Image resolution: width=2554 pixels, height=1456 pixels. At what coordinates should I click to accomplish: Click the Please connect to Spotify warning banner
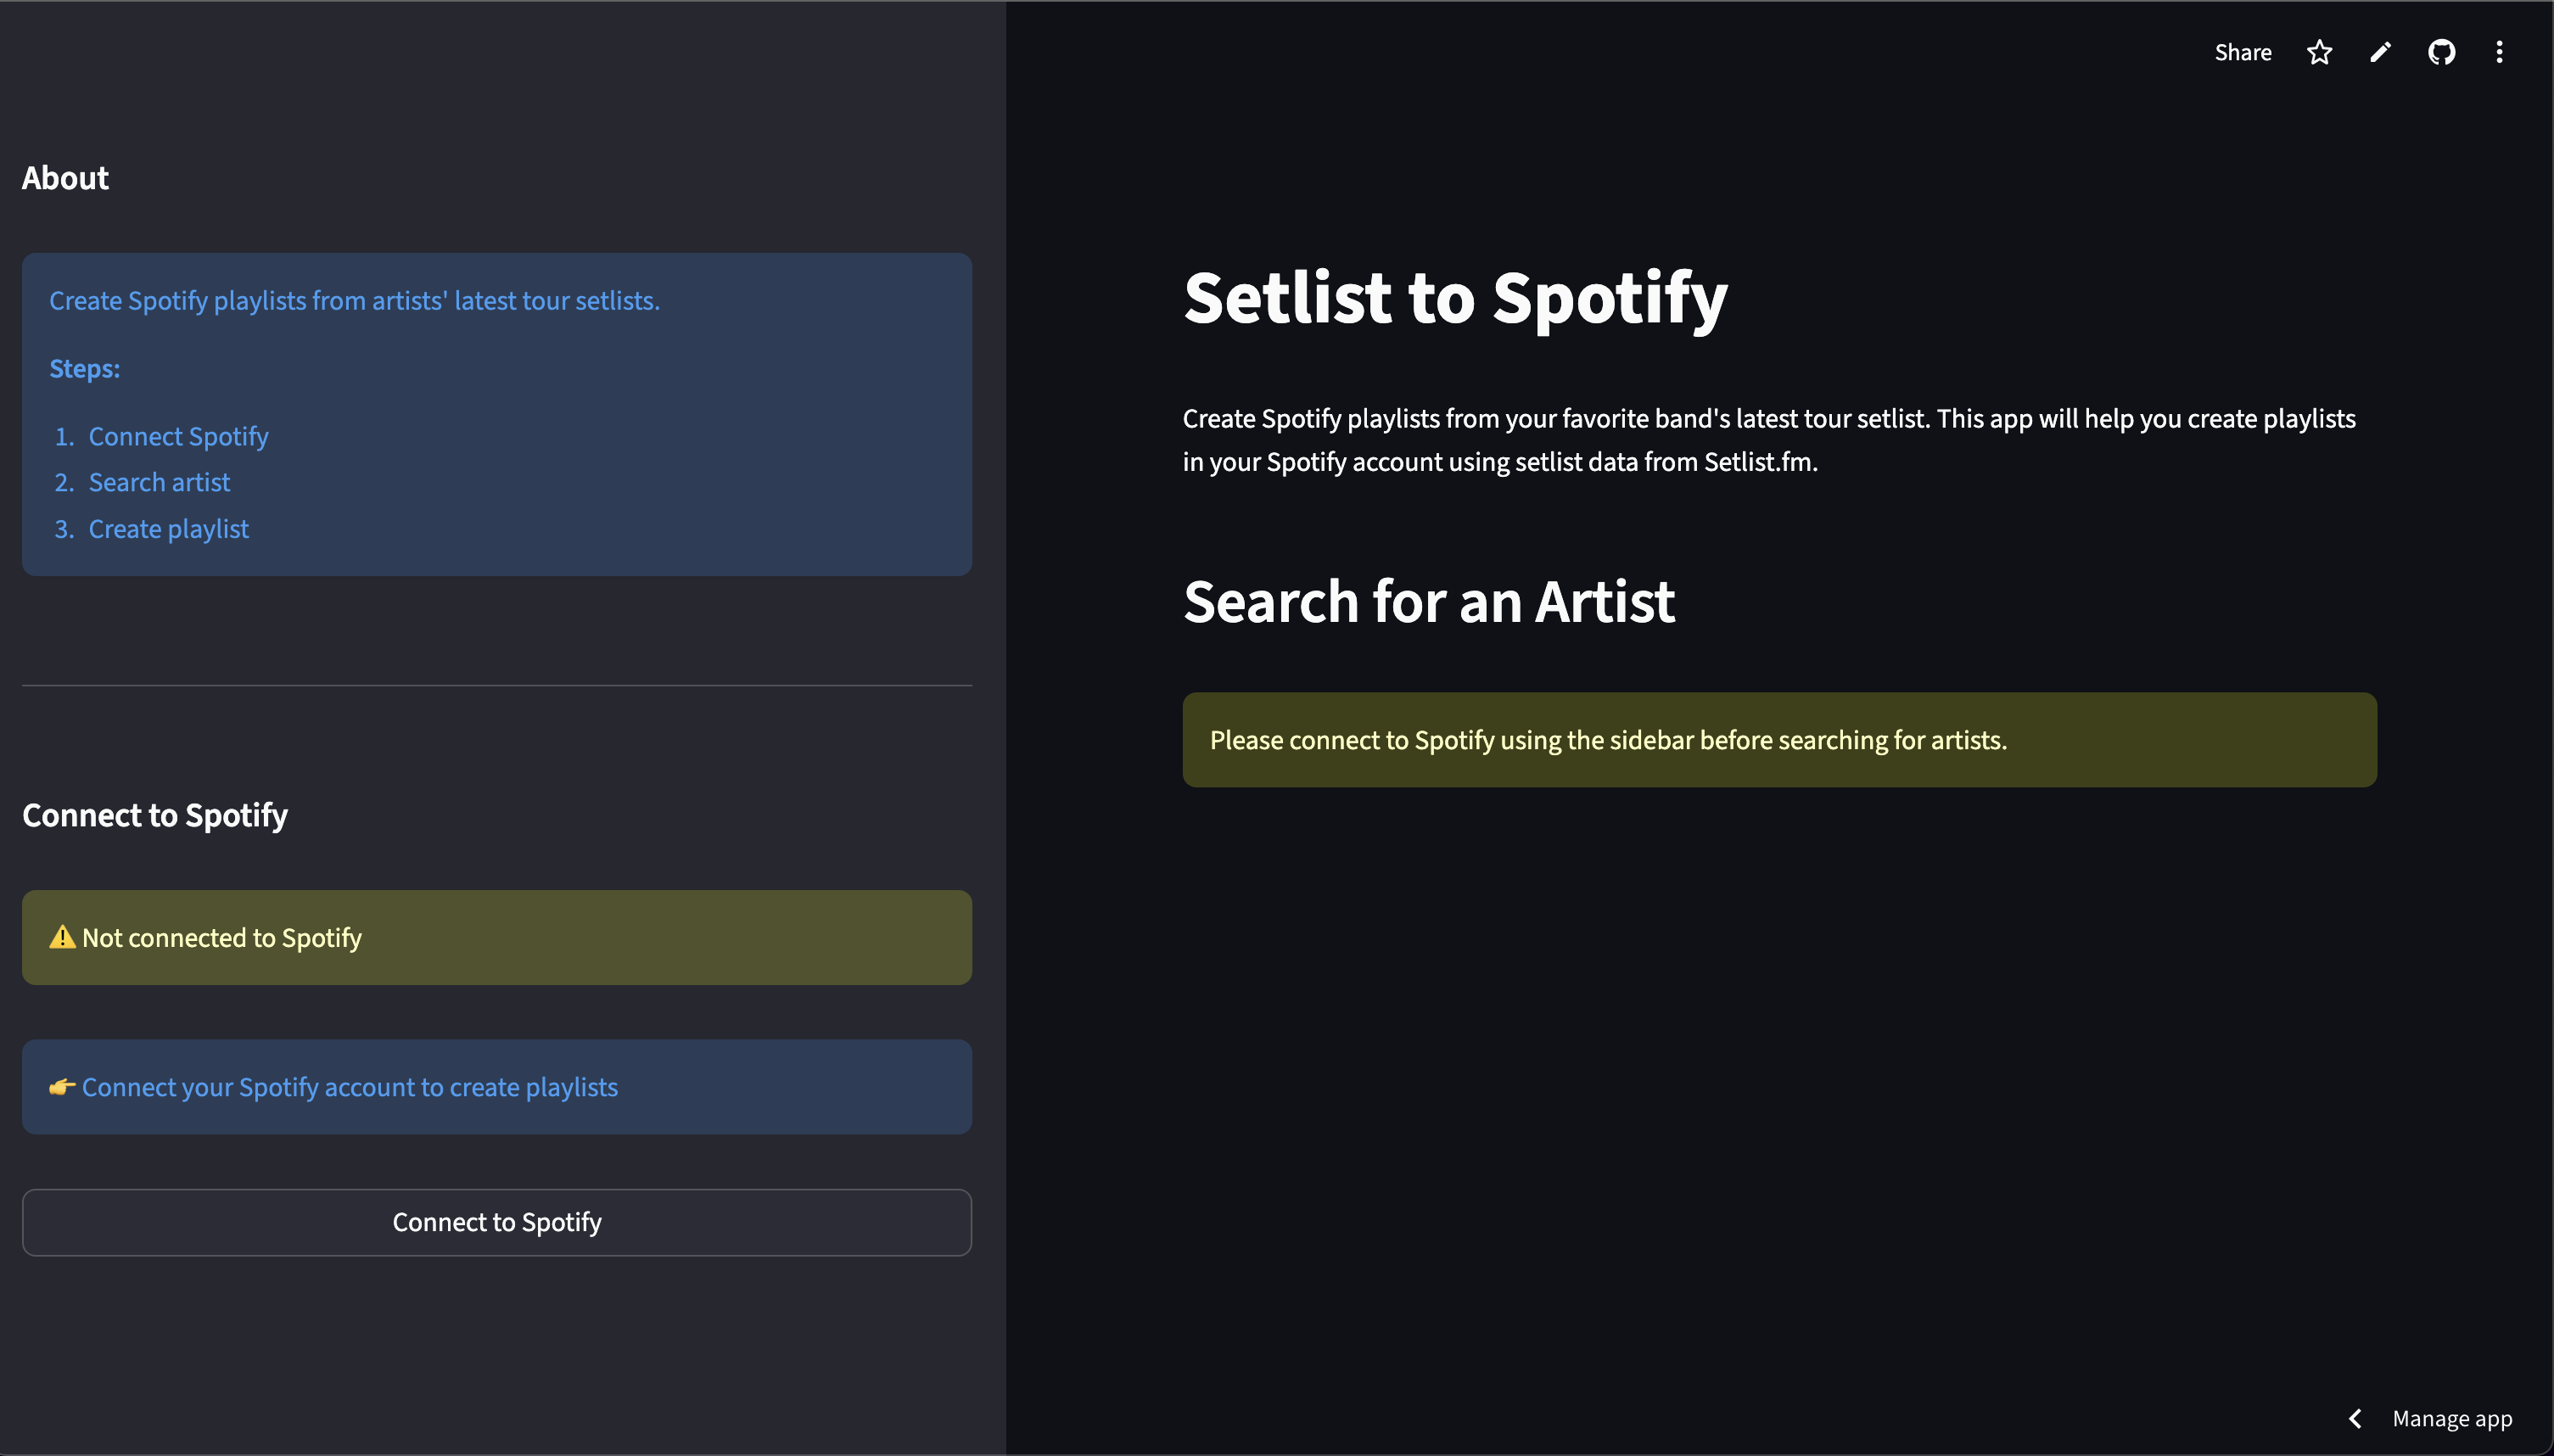click(1607, 740)
